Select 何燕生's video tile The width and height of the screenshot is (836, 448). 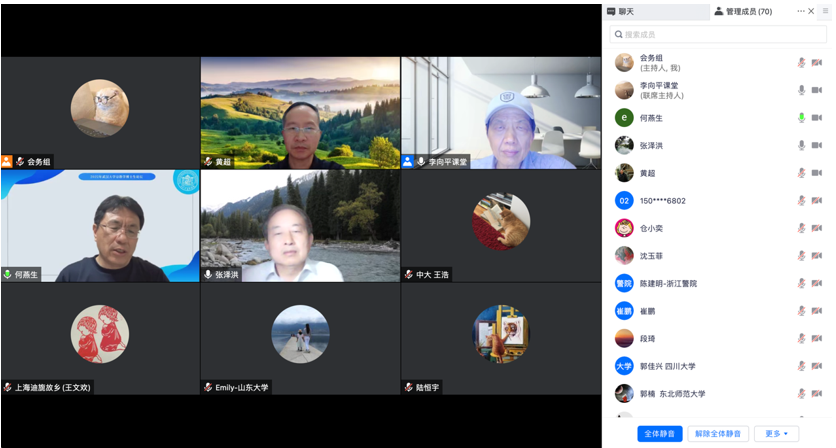(100, 226)
